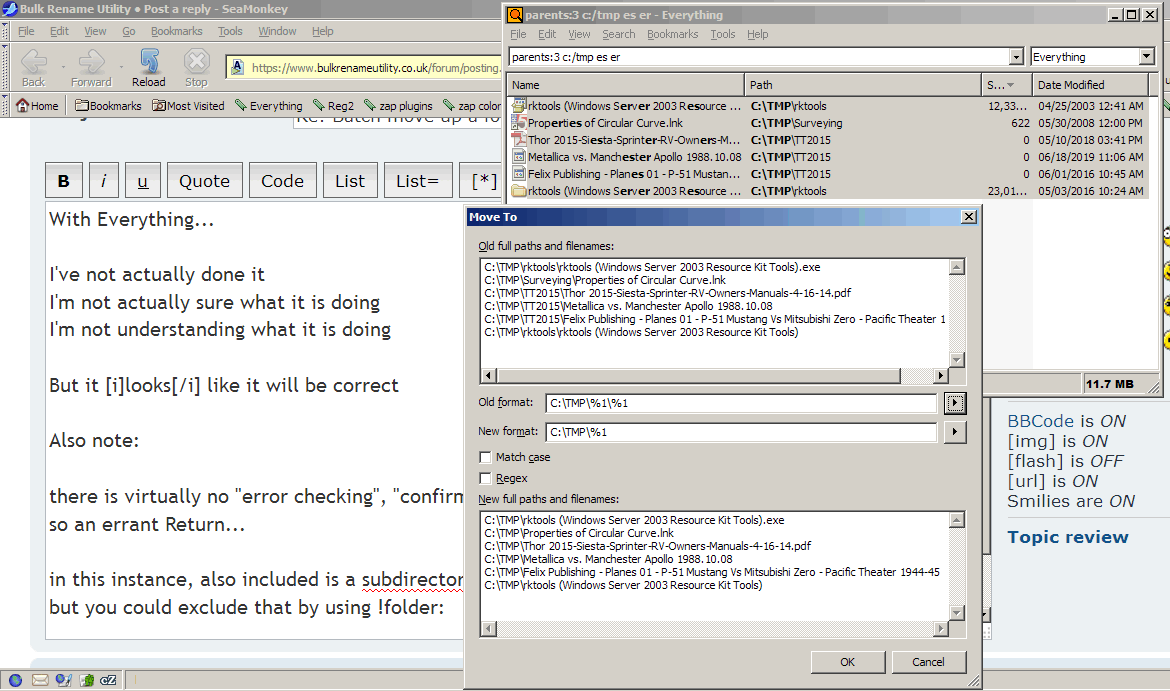Open Tools menu in SeaMonkey

click(x=230, y=31)
